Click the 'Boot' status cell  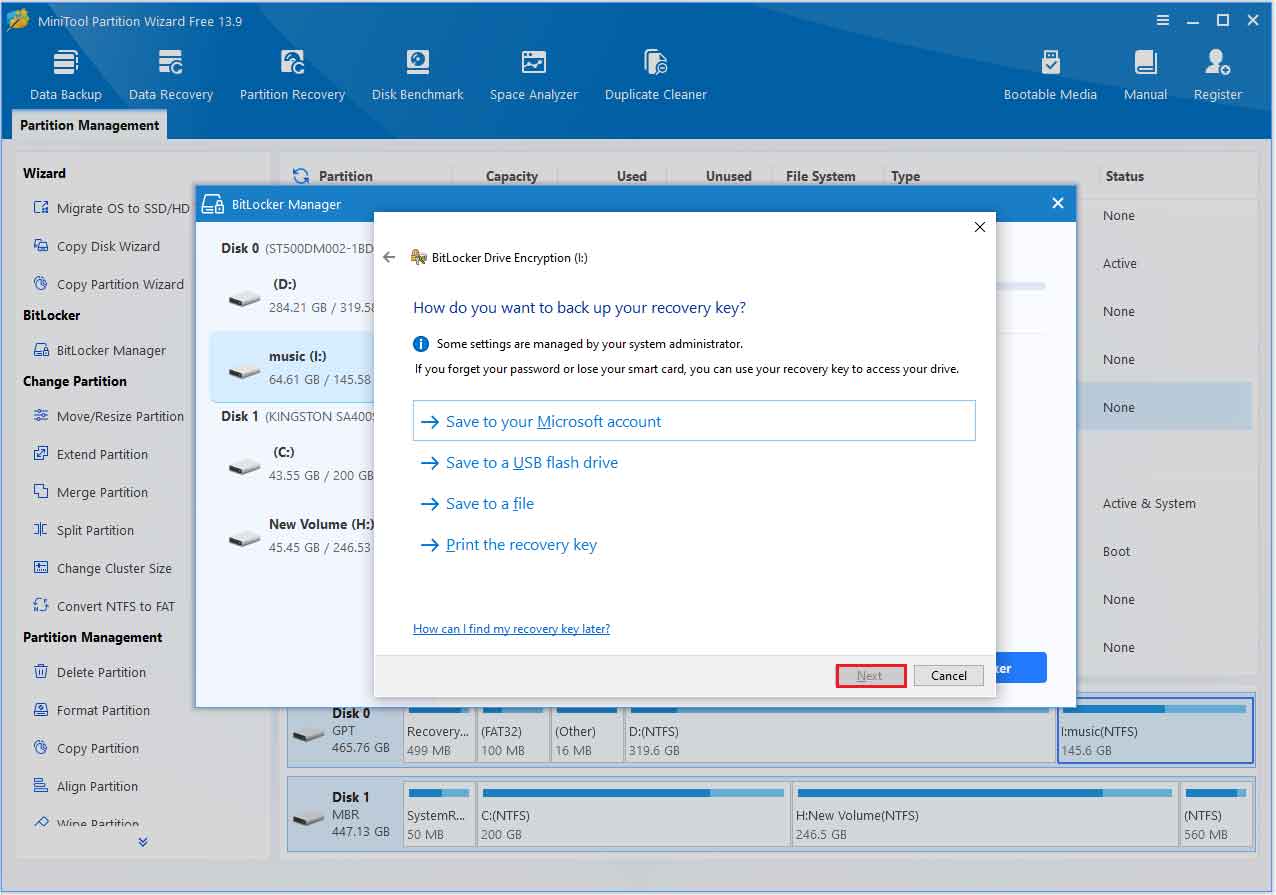[1116, 552]
